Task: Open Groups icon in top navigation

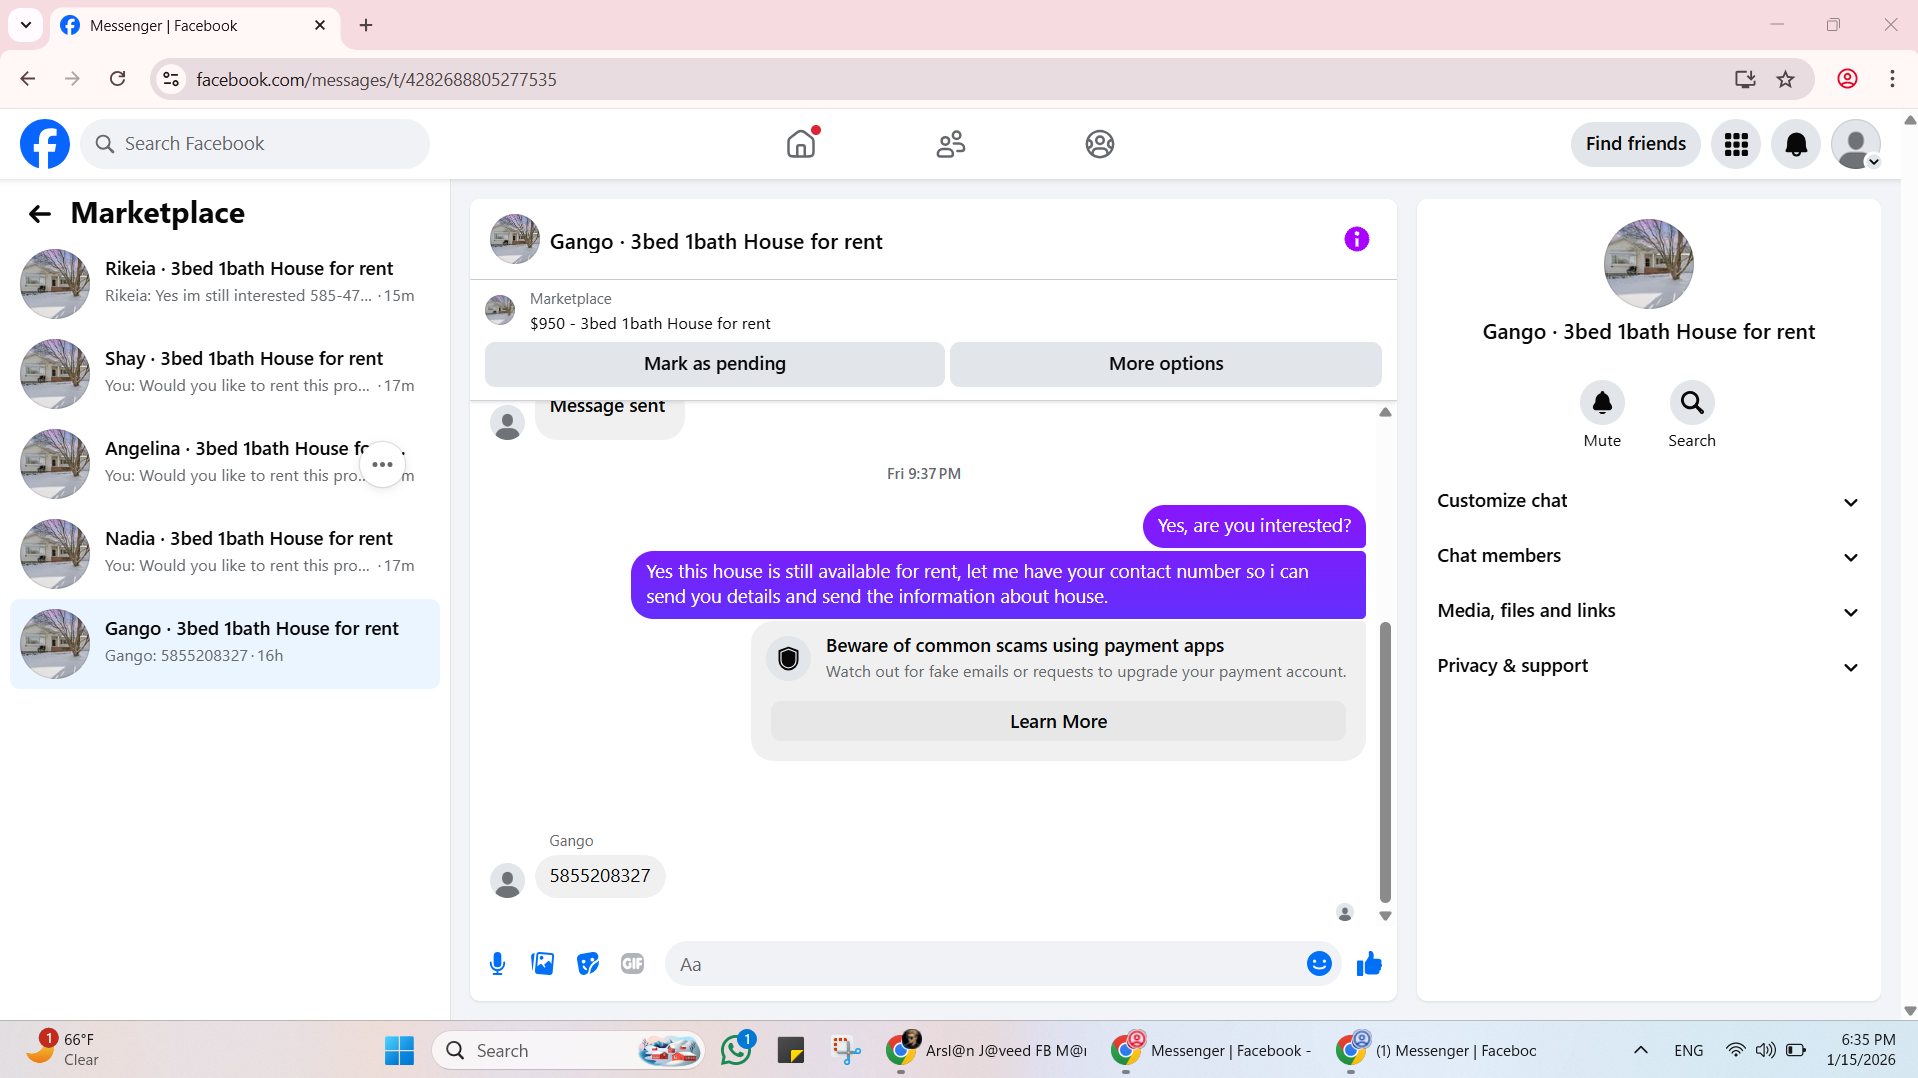Action: click(x=1100, y=144)
